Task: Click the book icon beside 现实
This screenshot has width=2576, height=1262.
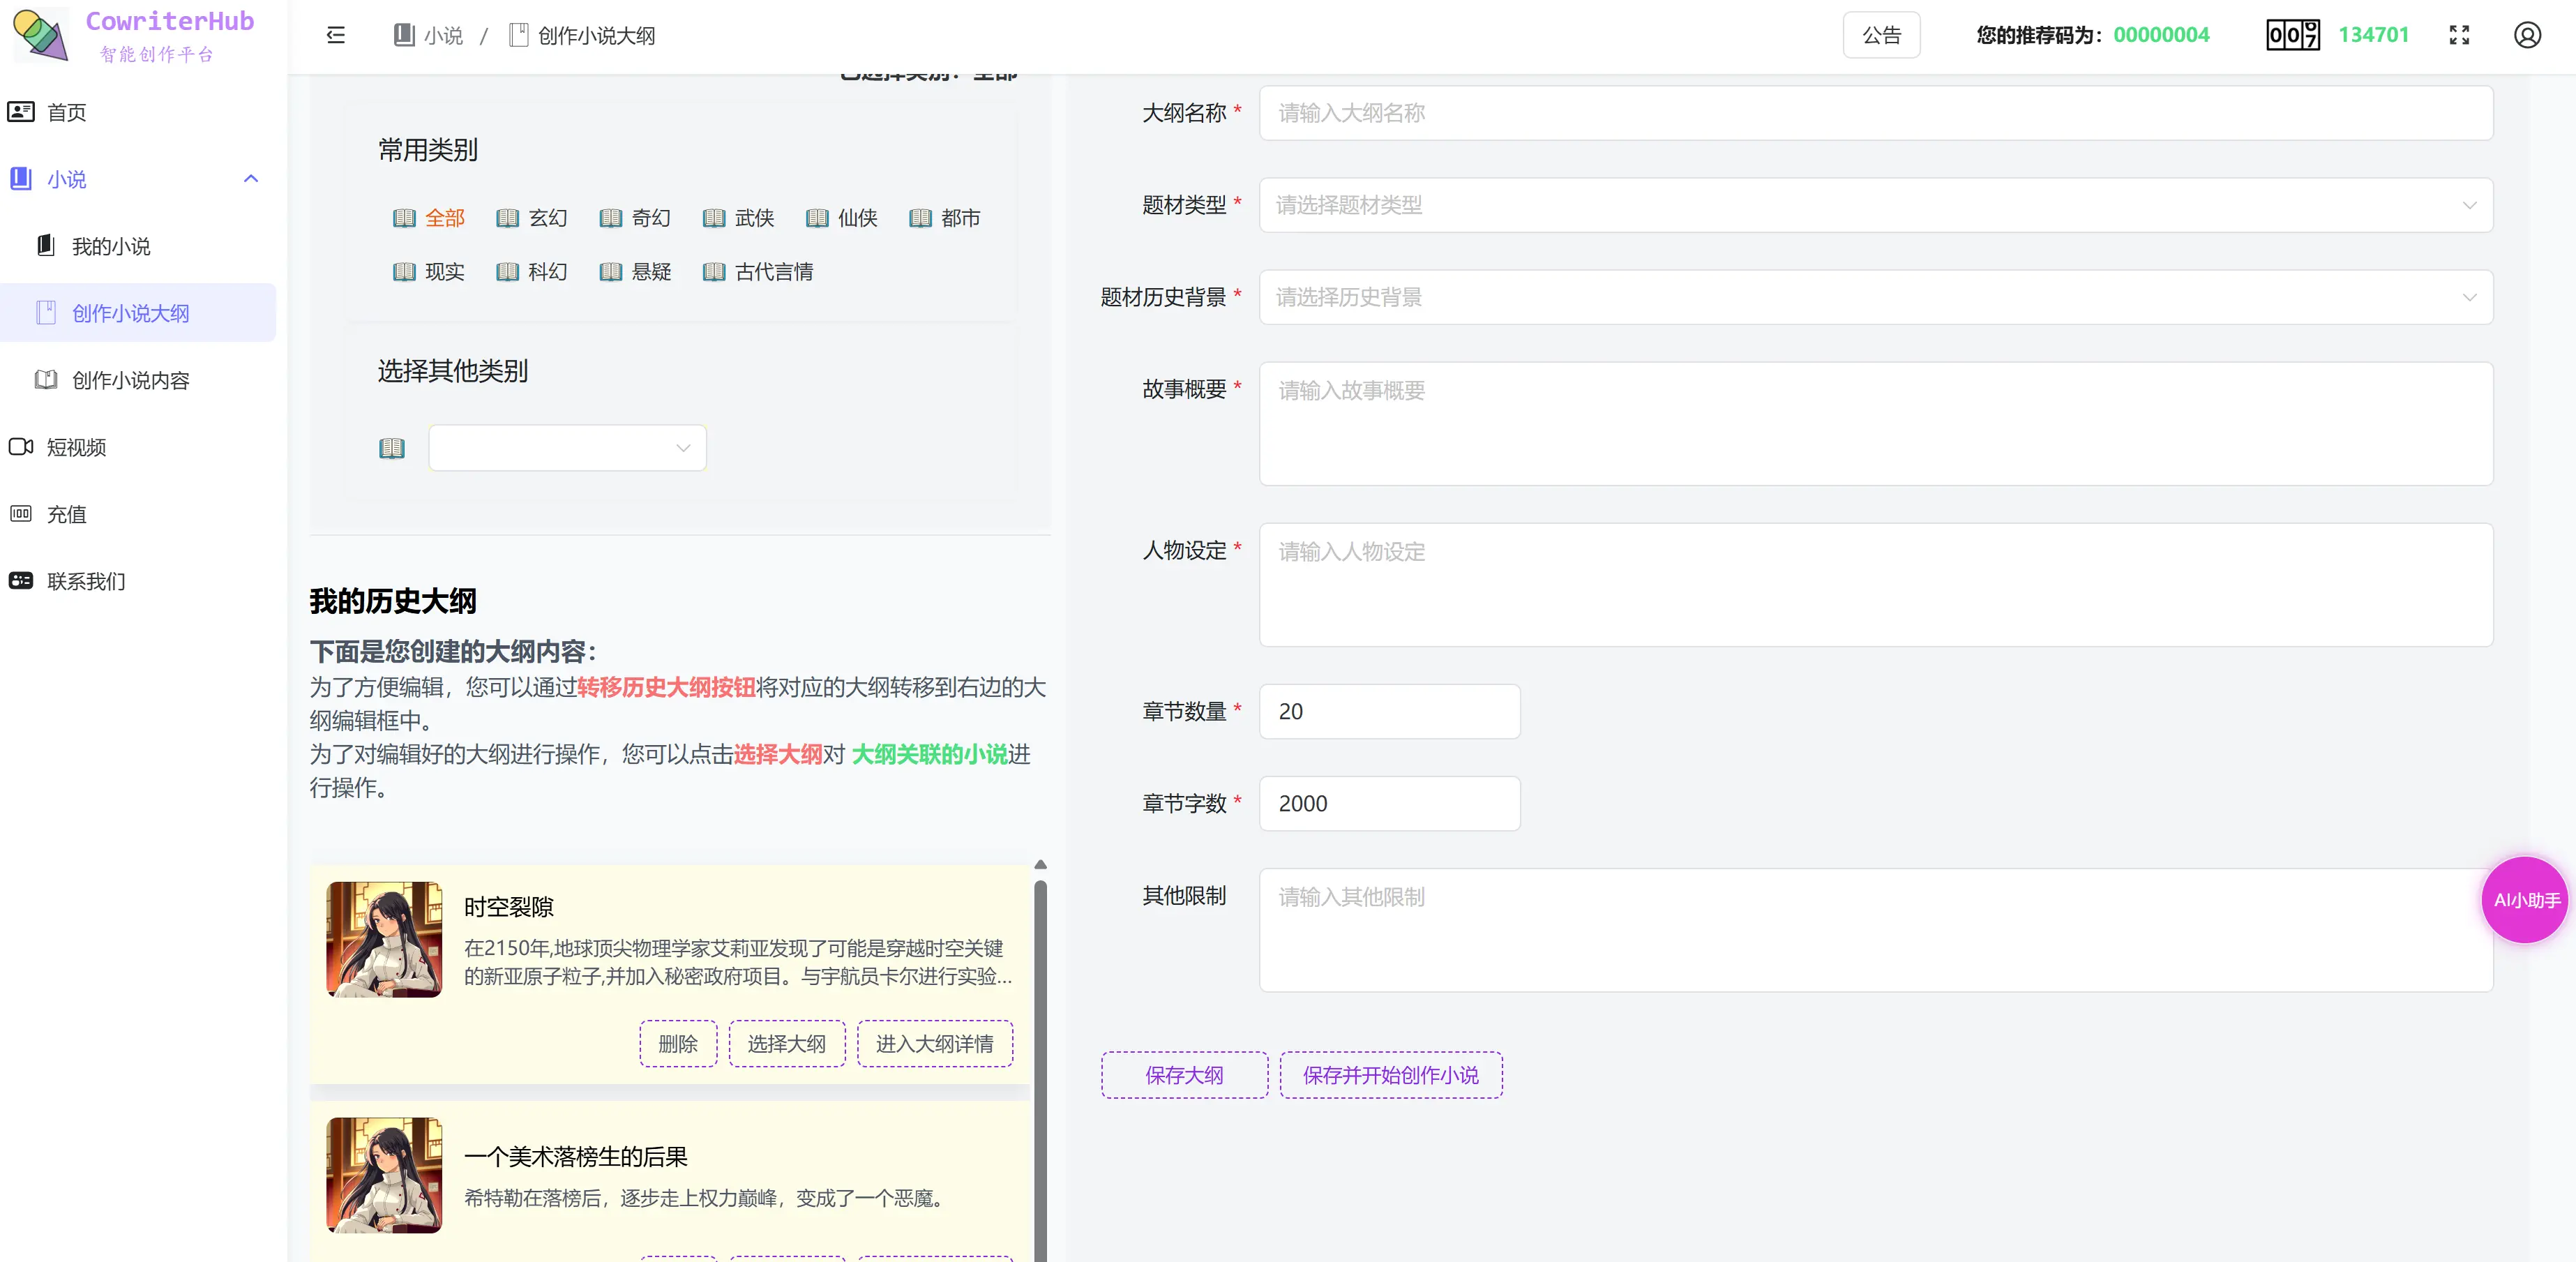Action: coord(404,272)
